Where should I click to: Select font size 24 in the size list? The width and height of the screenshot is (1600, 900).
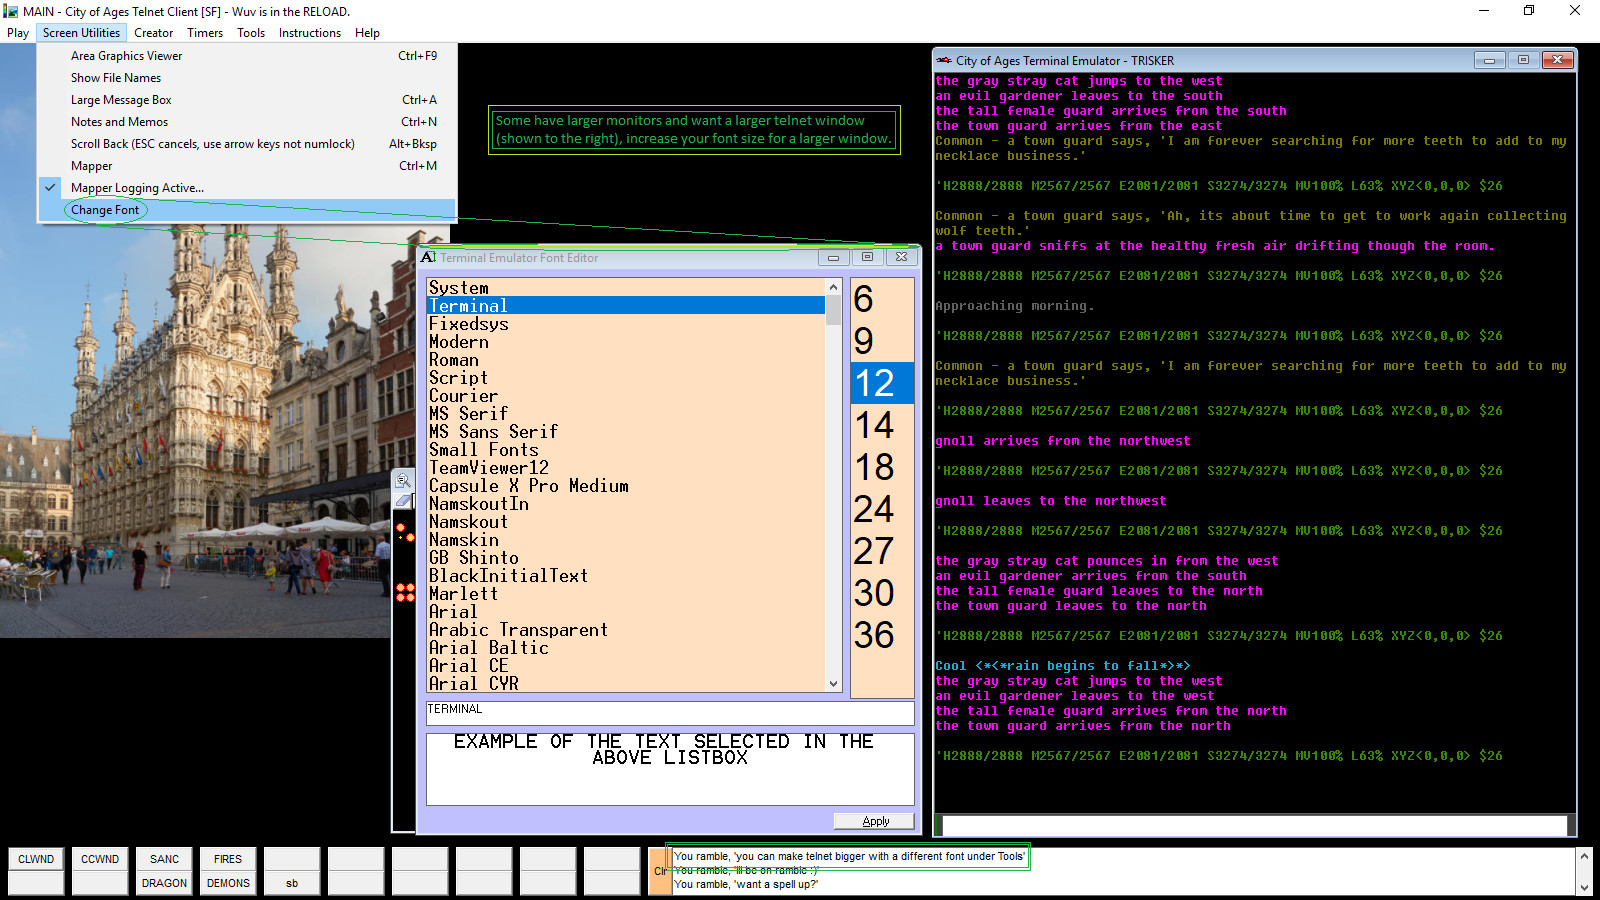point(876,510)
